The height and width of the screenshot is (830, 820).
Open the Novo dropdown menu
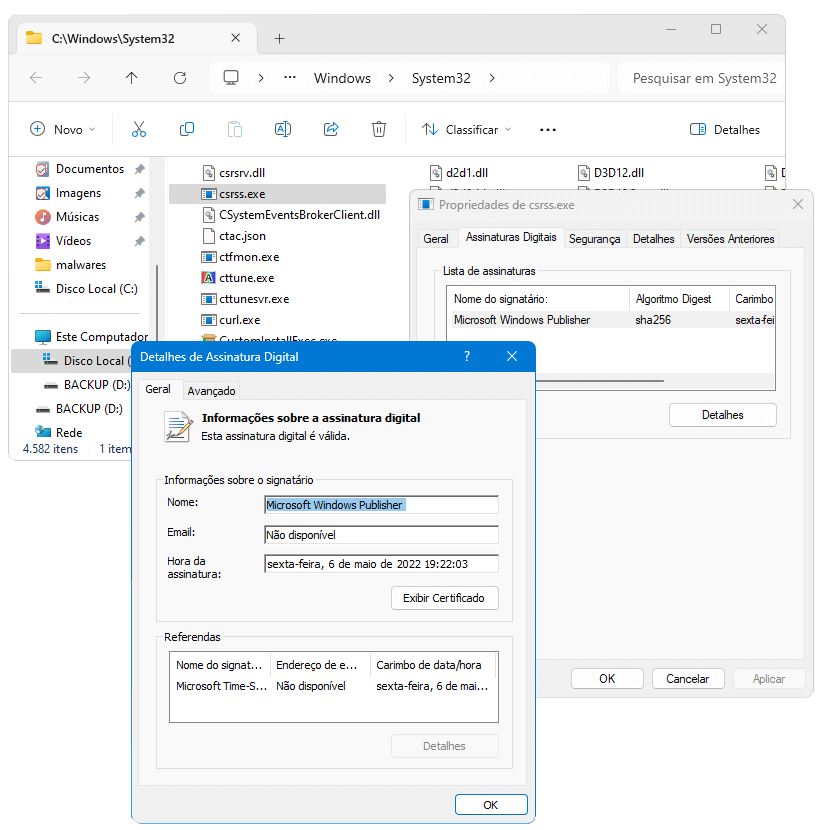pos(63,129)
